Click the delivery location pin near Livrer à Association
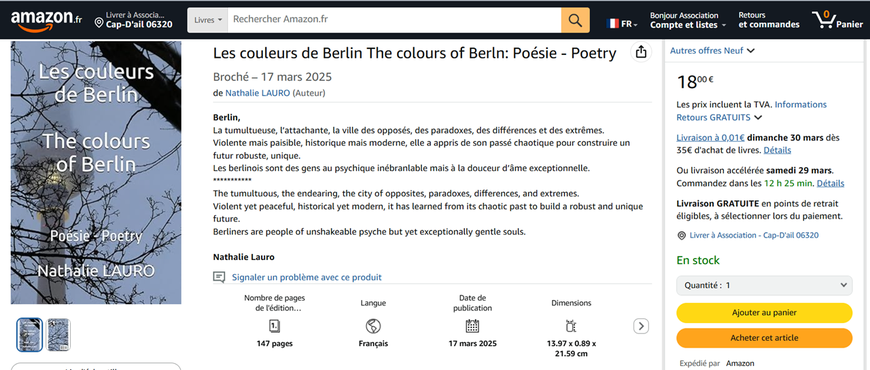The height and width of the screenshot is (370, 870). click(x=681, y=236)
